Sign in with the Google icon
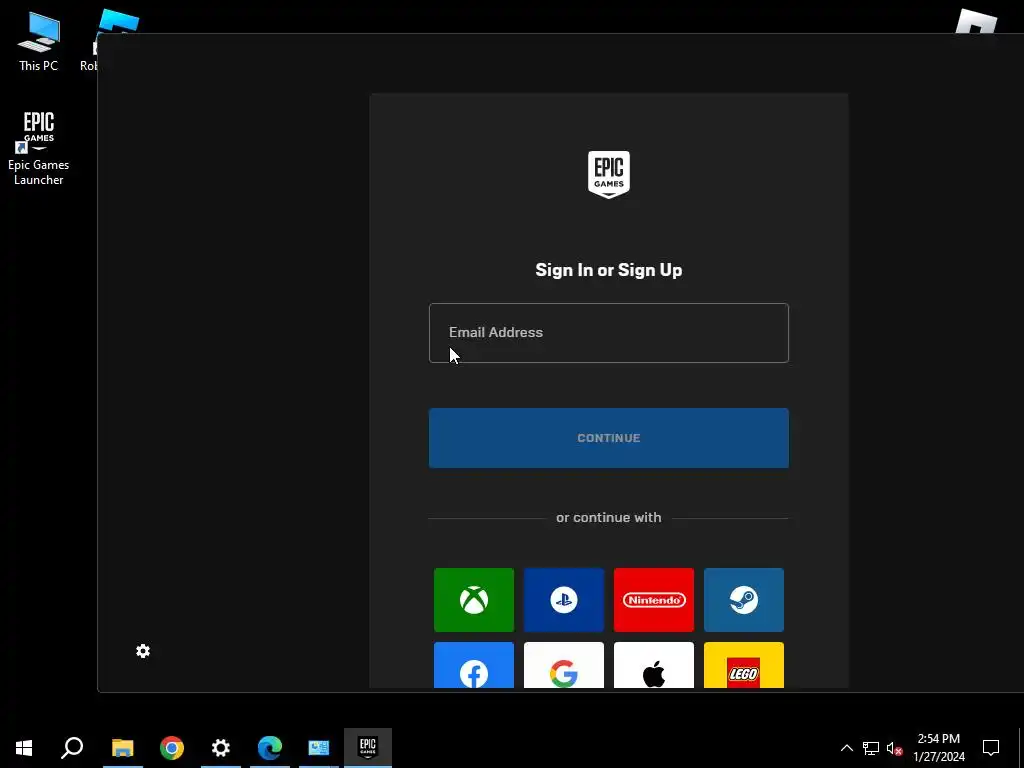This screenshot has width=1024, height=768. (564, 665)
